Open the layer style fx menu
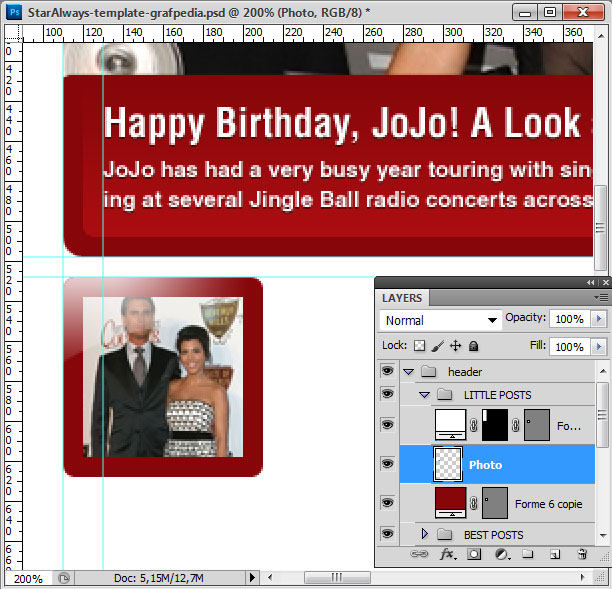The height and width of the screenshot is (589, 612). pos(446,554)
